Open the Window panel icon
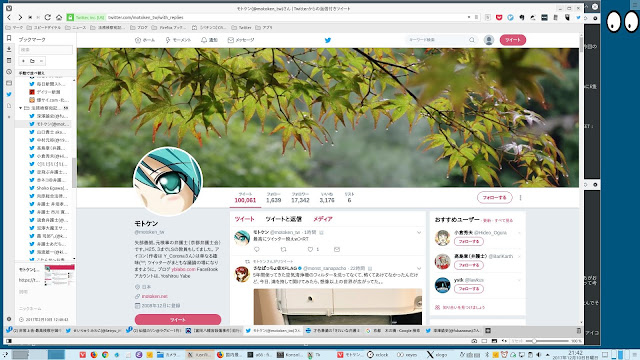The image size is (640, 360). tap(9, 83)
